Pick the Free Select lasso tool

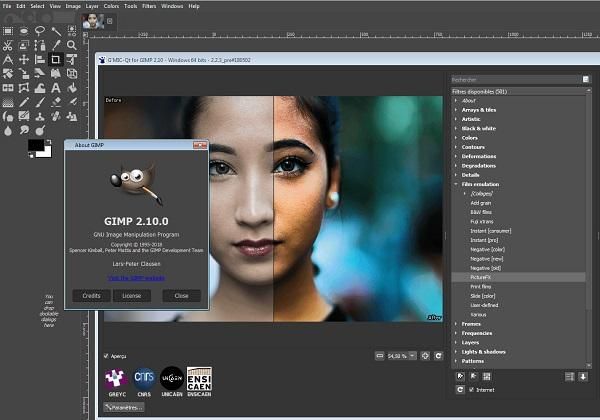pyautogui.click(x=40, y=31)
